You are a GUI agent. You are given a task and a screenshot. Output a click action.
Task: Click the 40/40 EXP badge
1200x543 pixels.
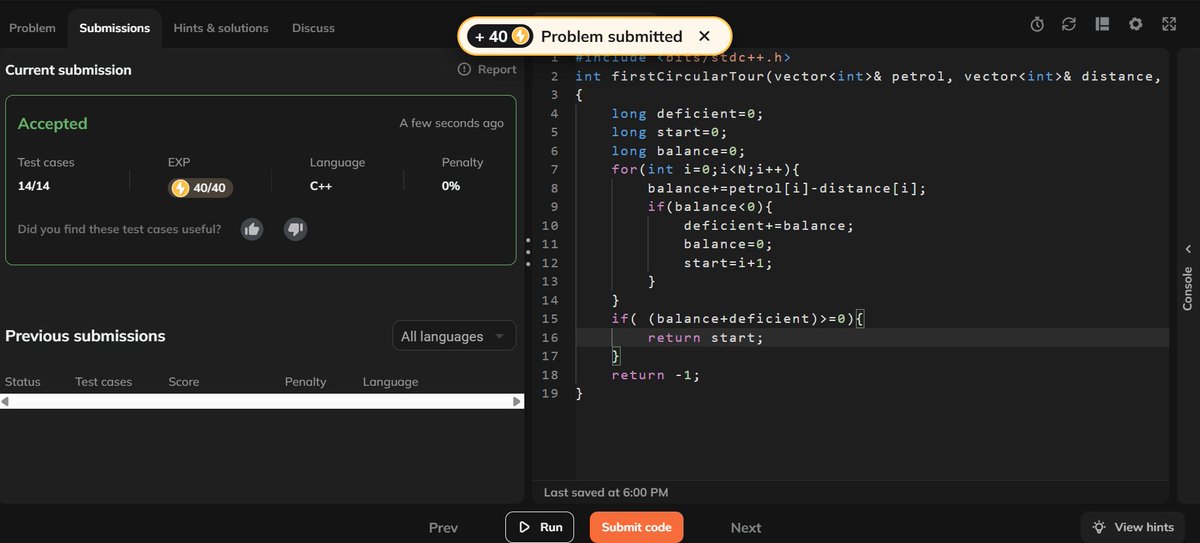click(x=201, y=187)
